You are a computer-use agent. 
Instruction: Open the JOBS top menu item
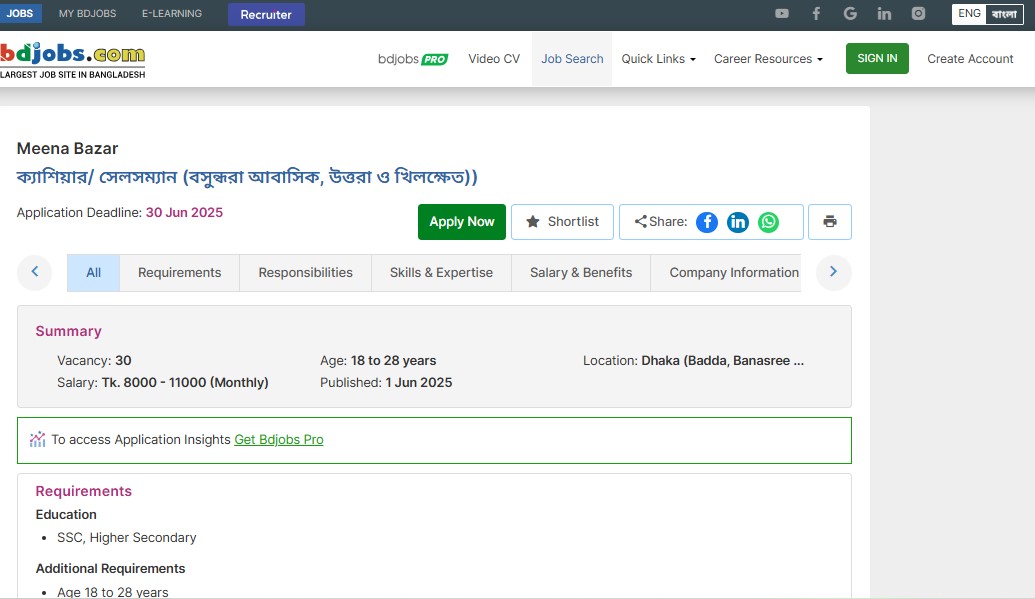(x=20, y=13)
